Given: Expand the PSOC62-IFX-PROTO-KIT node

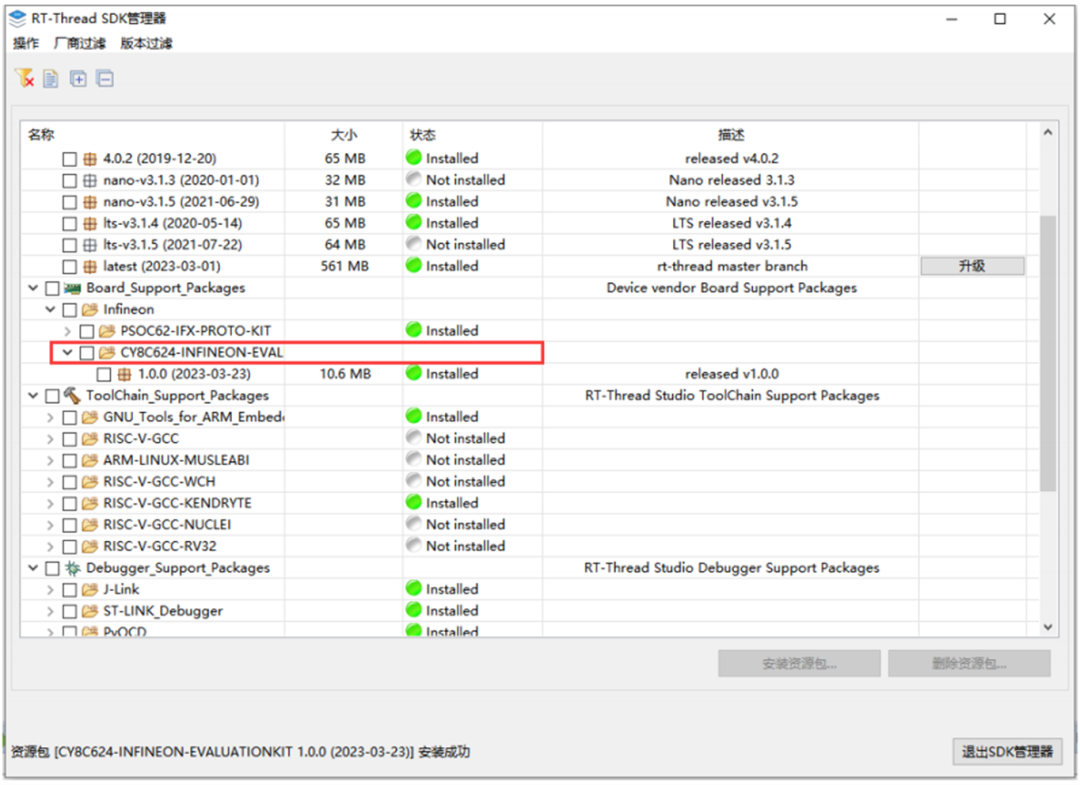Looking at the screenshot, I should point(68,331).
